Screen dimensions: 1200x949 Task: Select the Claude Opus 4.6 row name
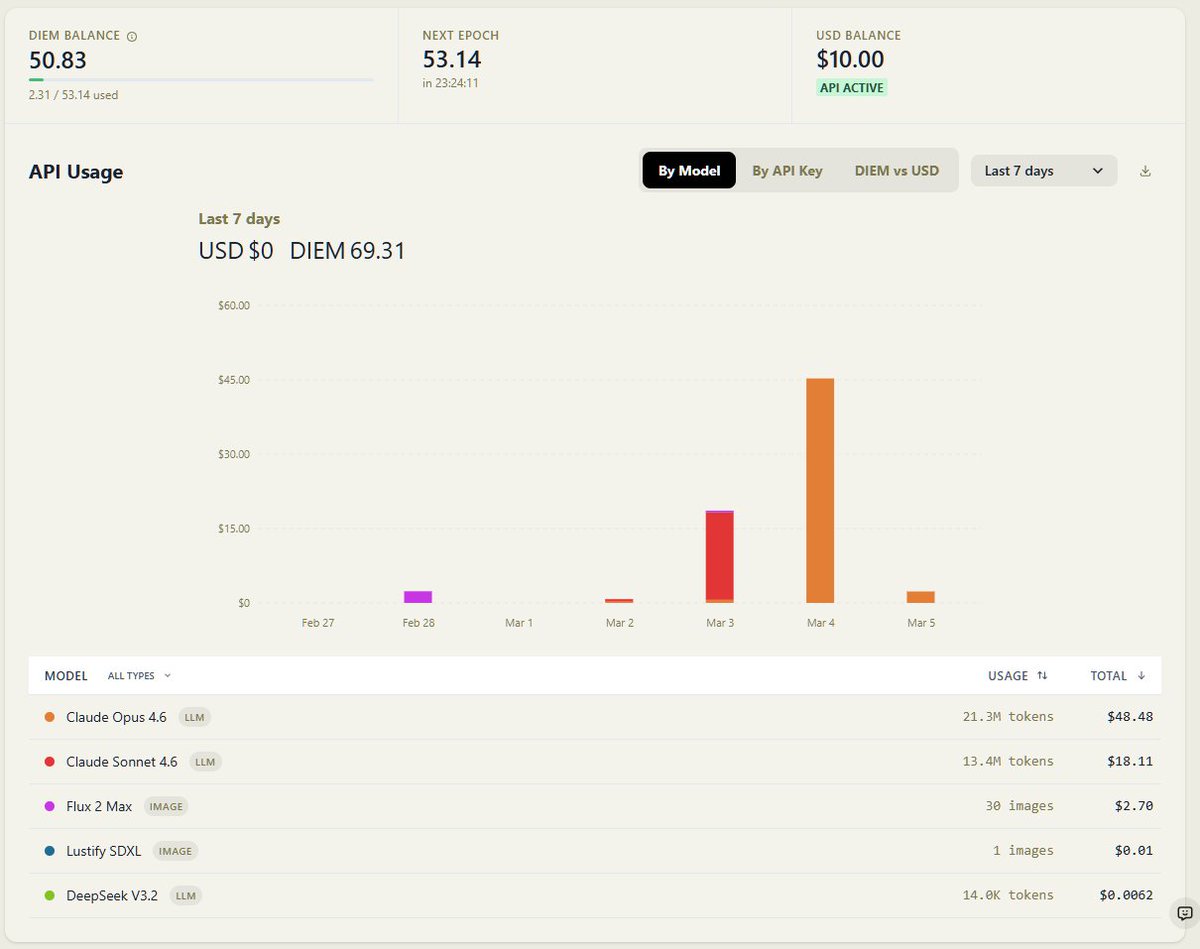116,717
